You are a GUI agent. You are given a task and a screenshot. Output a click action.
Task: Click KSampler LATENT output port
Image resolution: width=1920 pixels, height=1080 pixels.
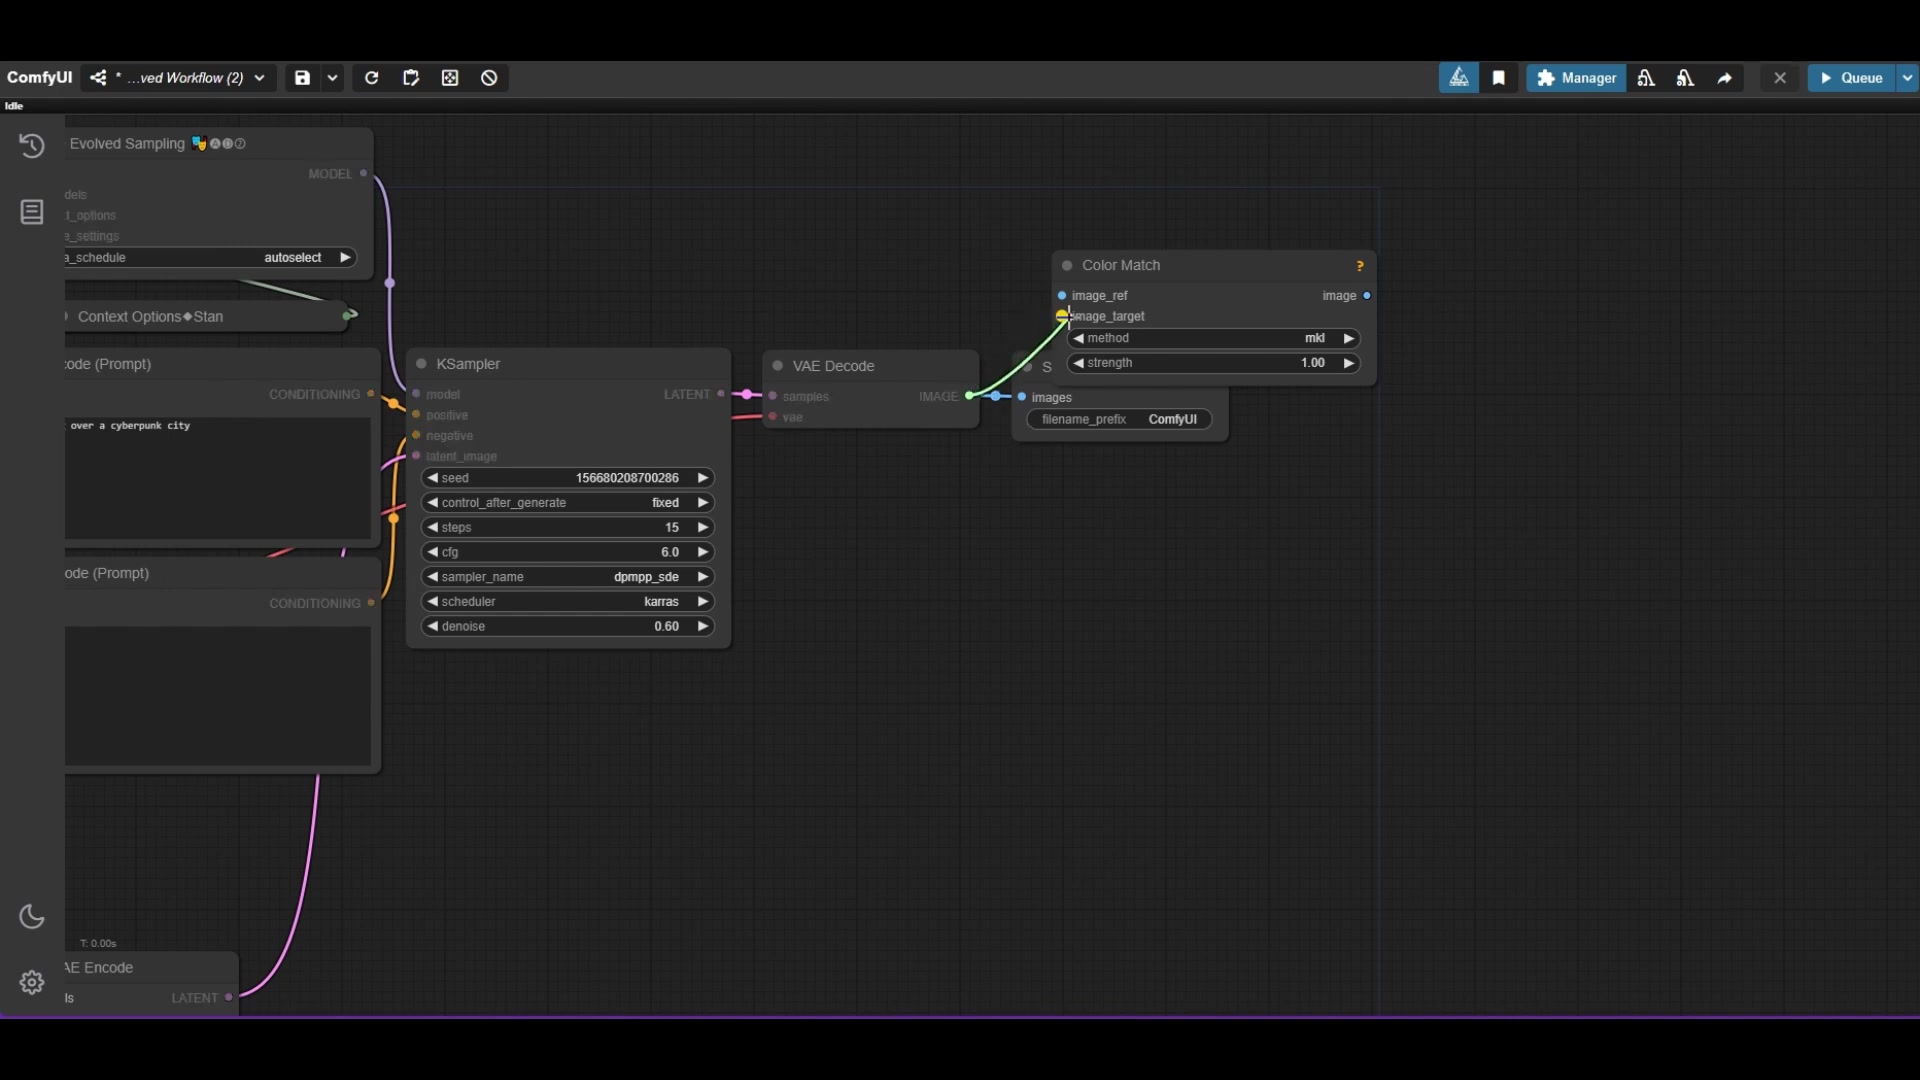tap(721, 395)
